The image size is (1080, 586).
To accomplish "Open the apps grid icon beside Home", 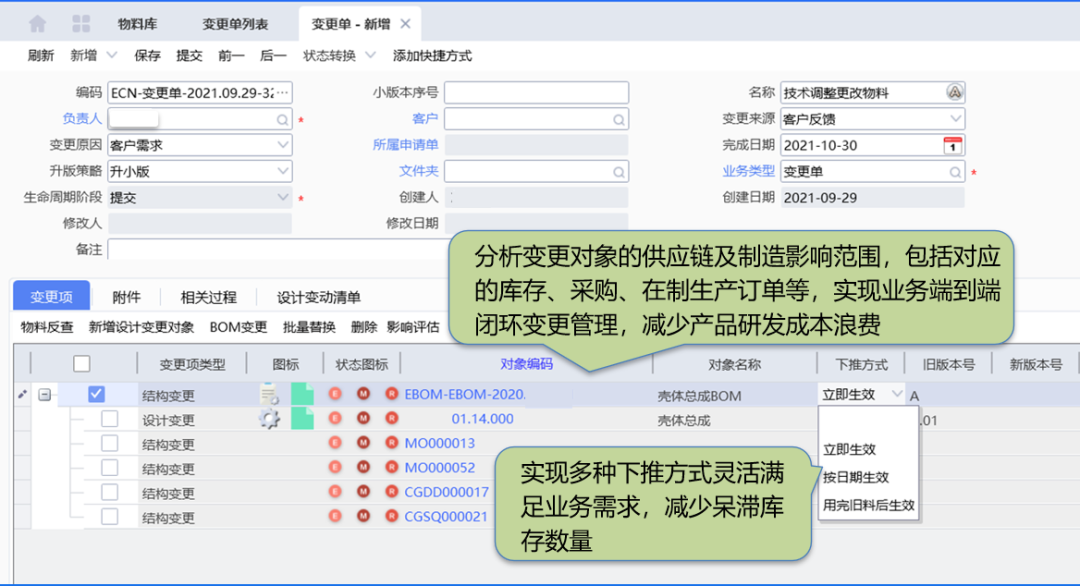I will coord(80,22).
